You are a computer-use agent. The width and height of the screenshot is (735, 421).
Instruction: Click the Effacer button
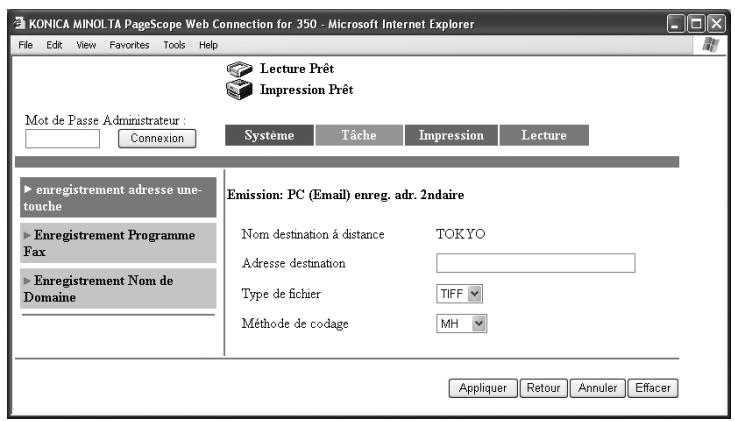click(x=652, y=388)
